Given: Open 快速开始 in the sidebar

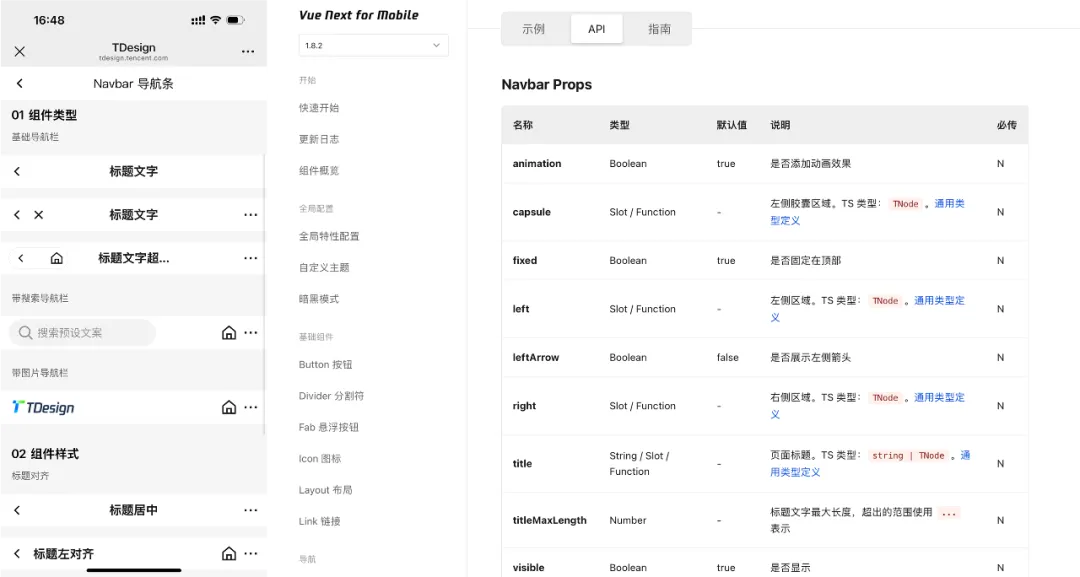Looking at the screenshot, I should click(x=319, y=108).
